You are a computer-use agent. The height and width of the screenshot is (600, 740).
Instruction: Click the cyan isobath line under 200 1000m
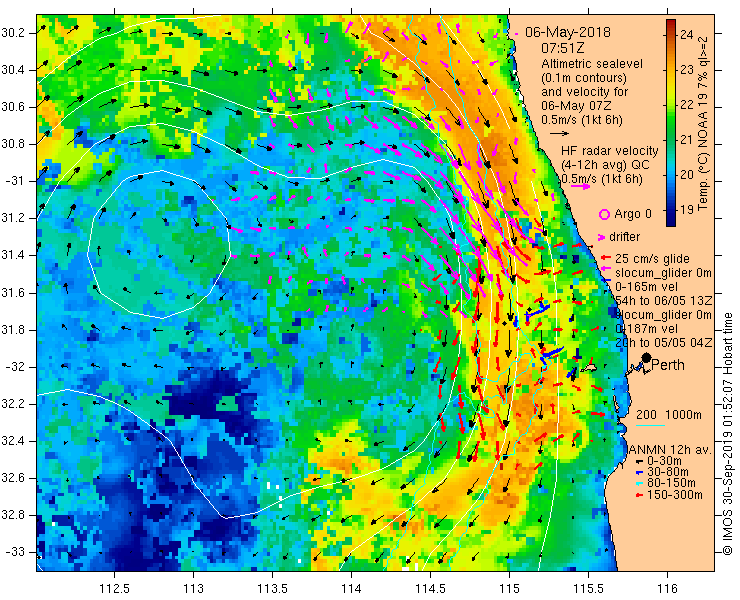pos(650,425)
